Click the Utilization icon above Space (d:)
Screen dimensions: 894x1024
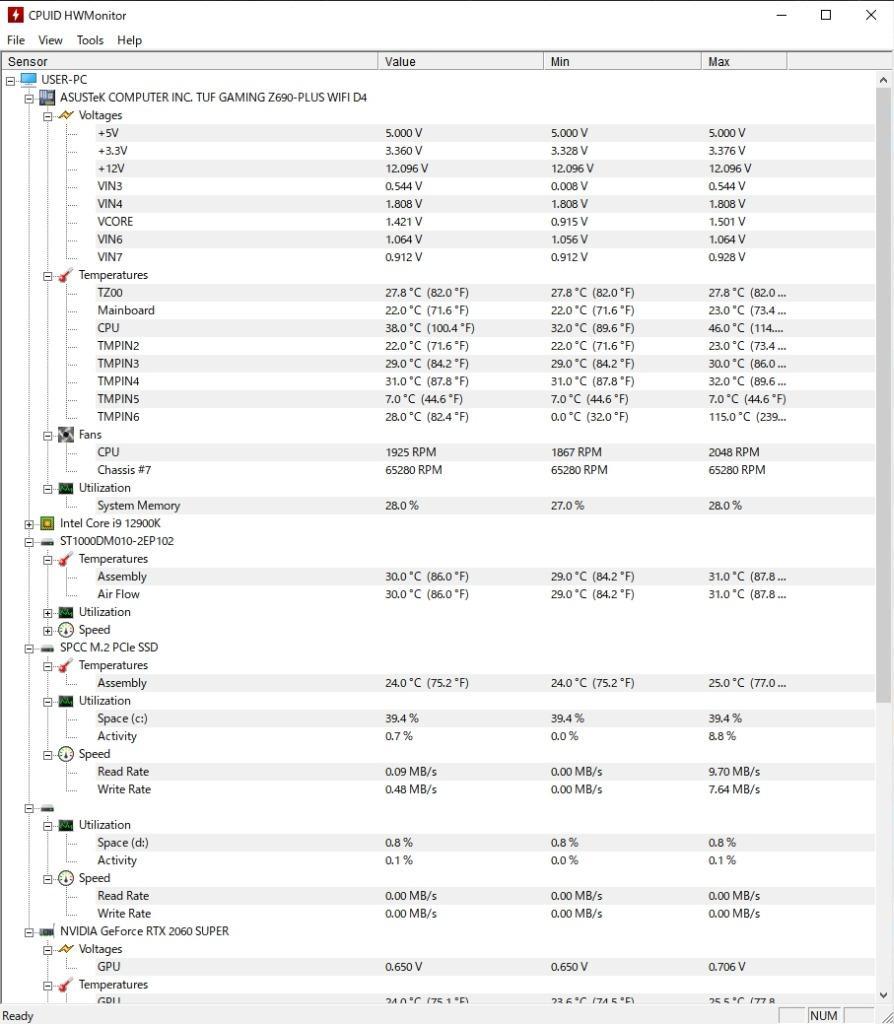(66, 825)
